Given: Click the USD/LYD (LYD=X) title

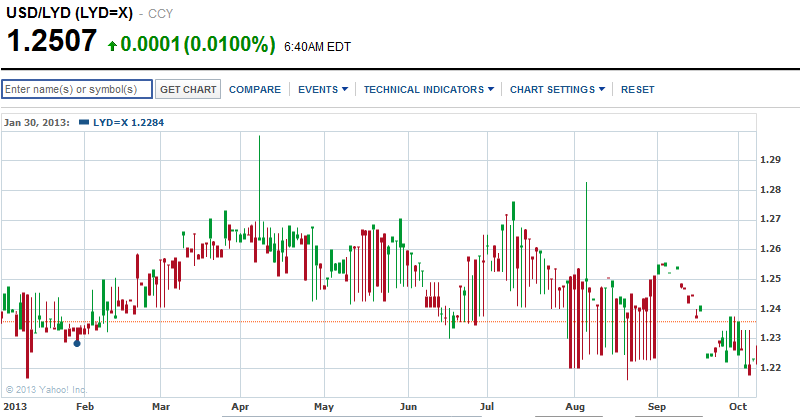Looking at the screenshot, I should pyautogui.click(x=69, y=13).
